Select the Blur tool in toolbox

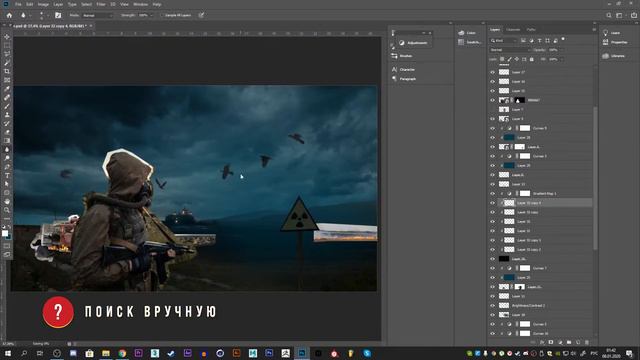pyautogui.click(x=7, y=149)
